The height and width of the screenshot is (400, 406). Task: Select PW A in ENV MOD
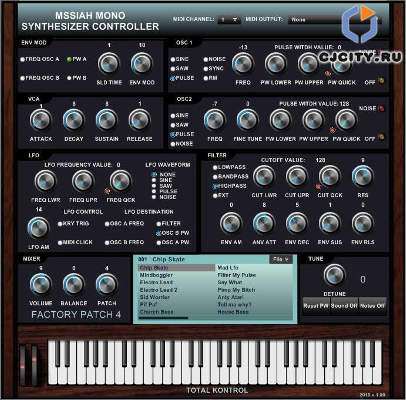click(x=77, y=59)
